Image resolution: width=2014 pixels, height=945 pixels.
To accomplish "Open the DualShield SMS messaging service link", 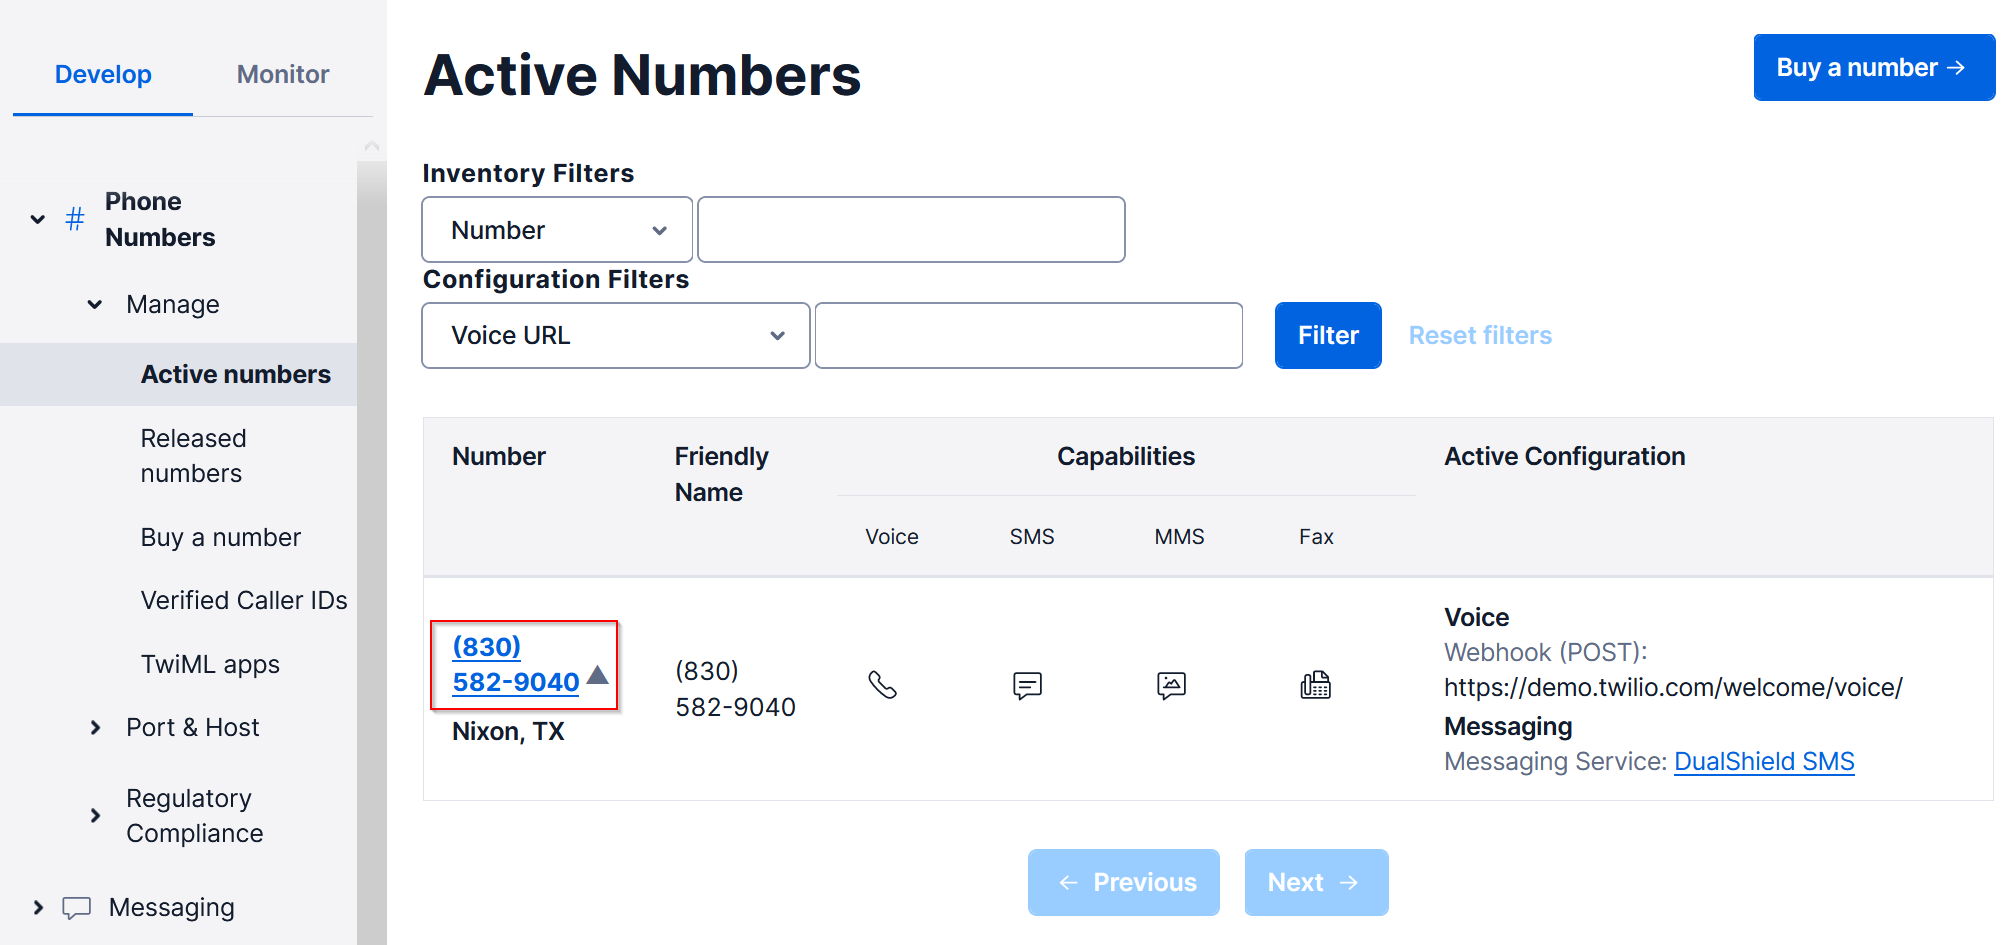I will pos(1763,762).
